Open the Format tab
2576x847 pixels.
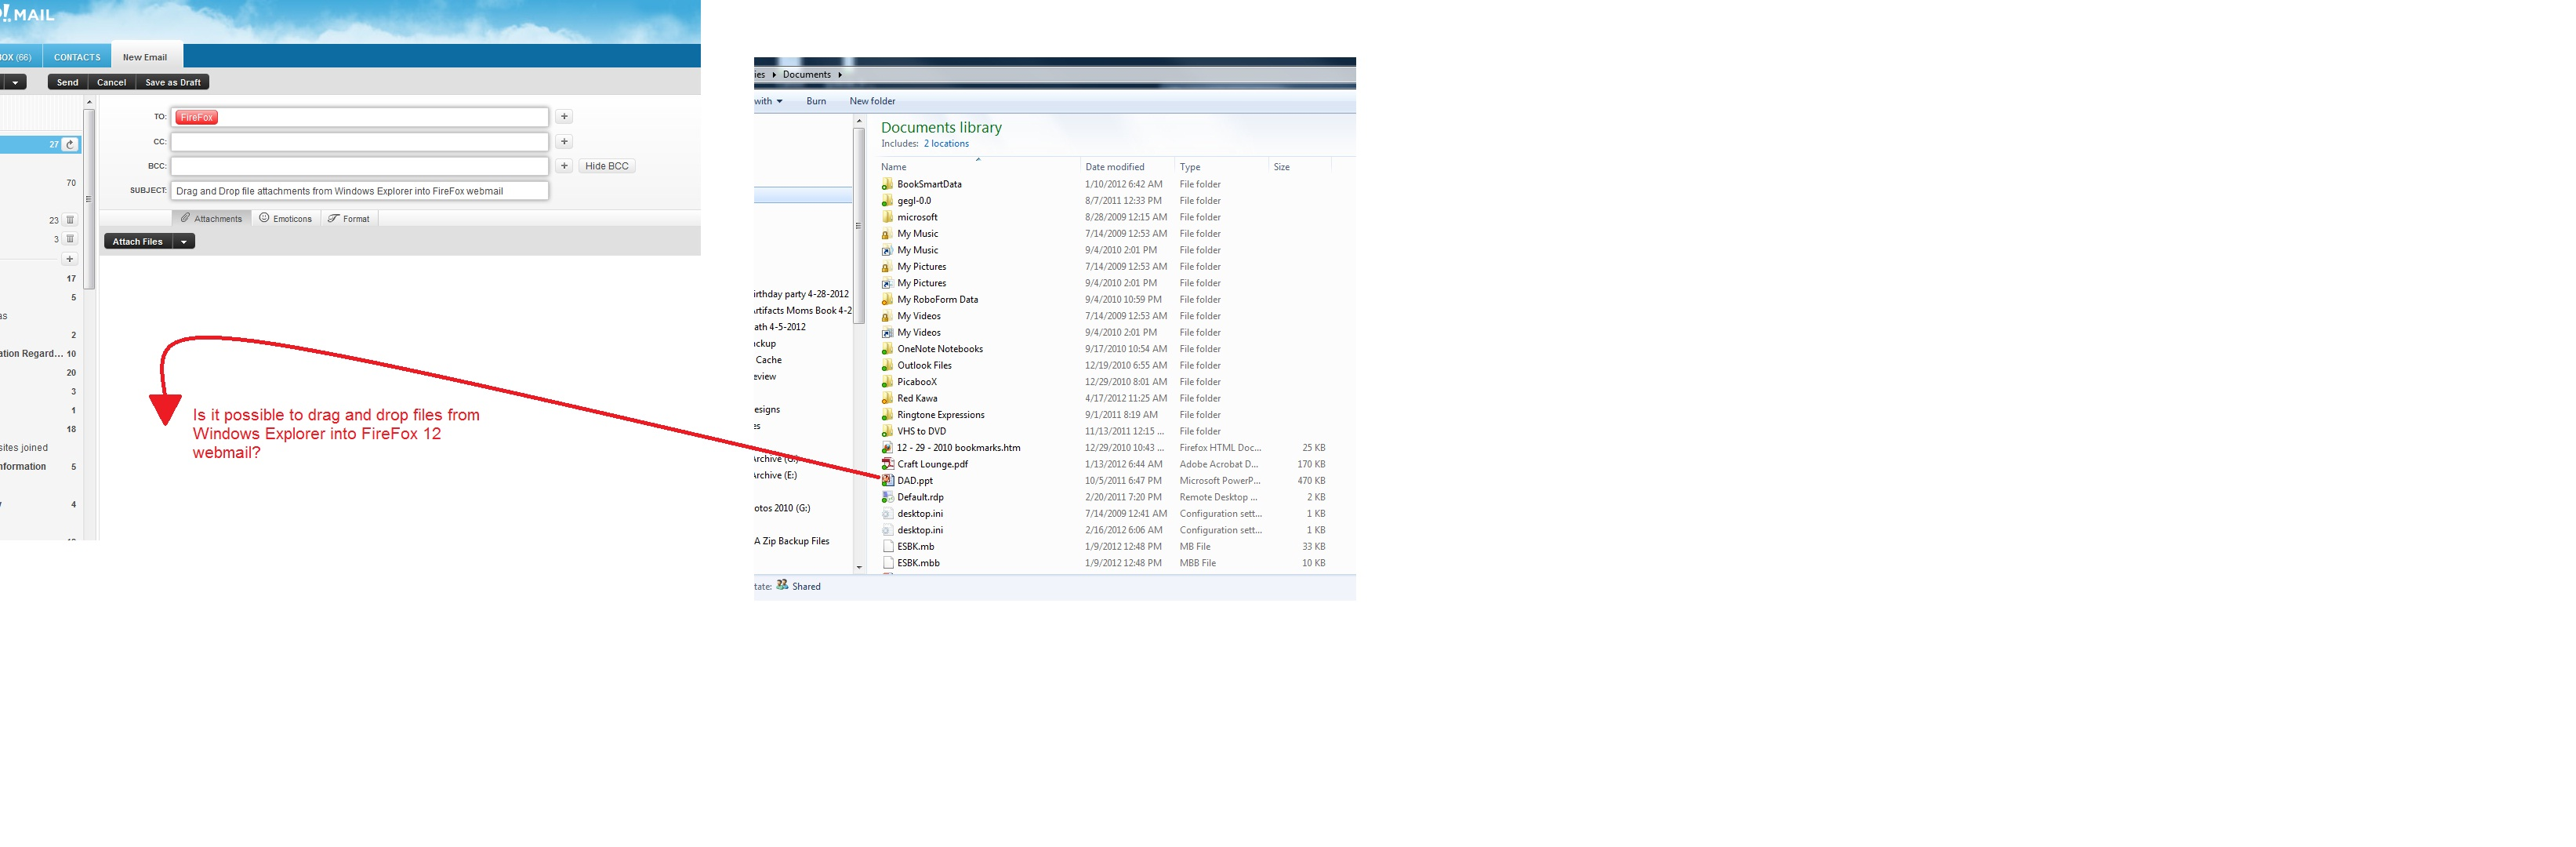[349, 219]
